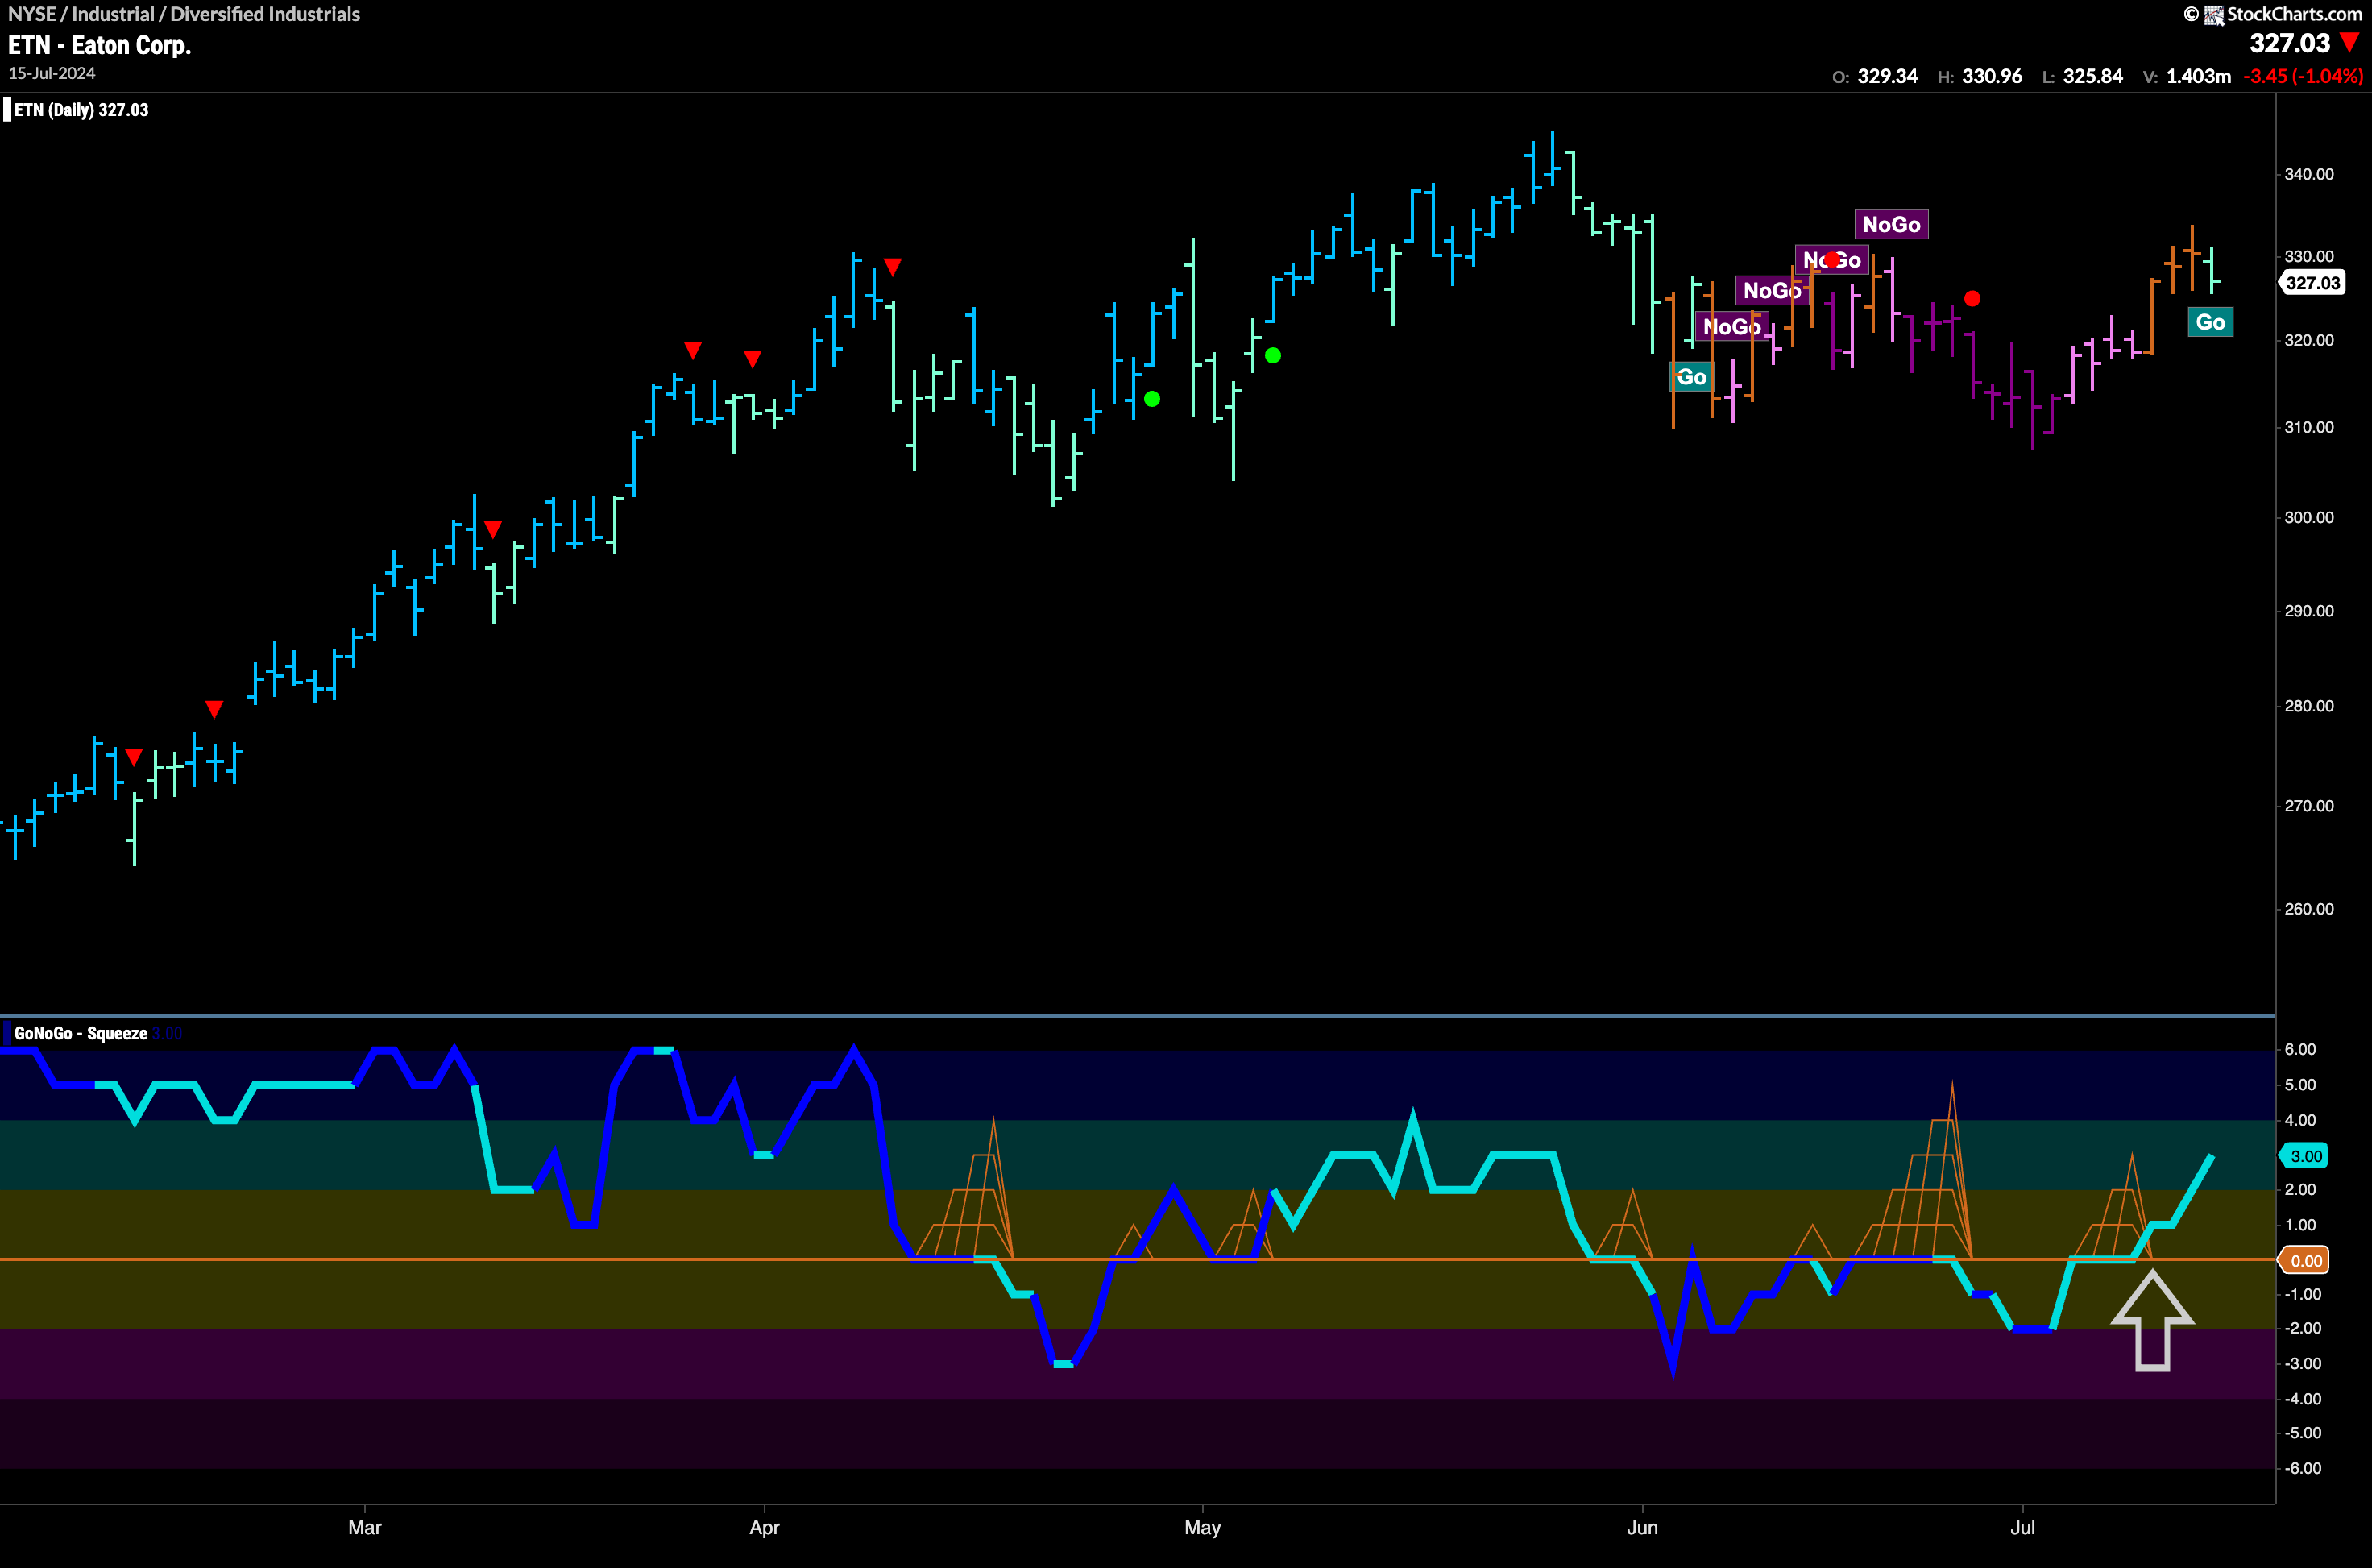Click the red dot marker in late June
This screenshot has height=1568, width=2372.
pos(1972,298)
